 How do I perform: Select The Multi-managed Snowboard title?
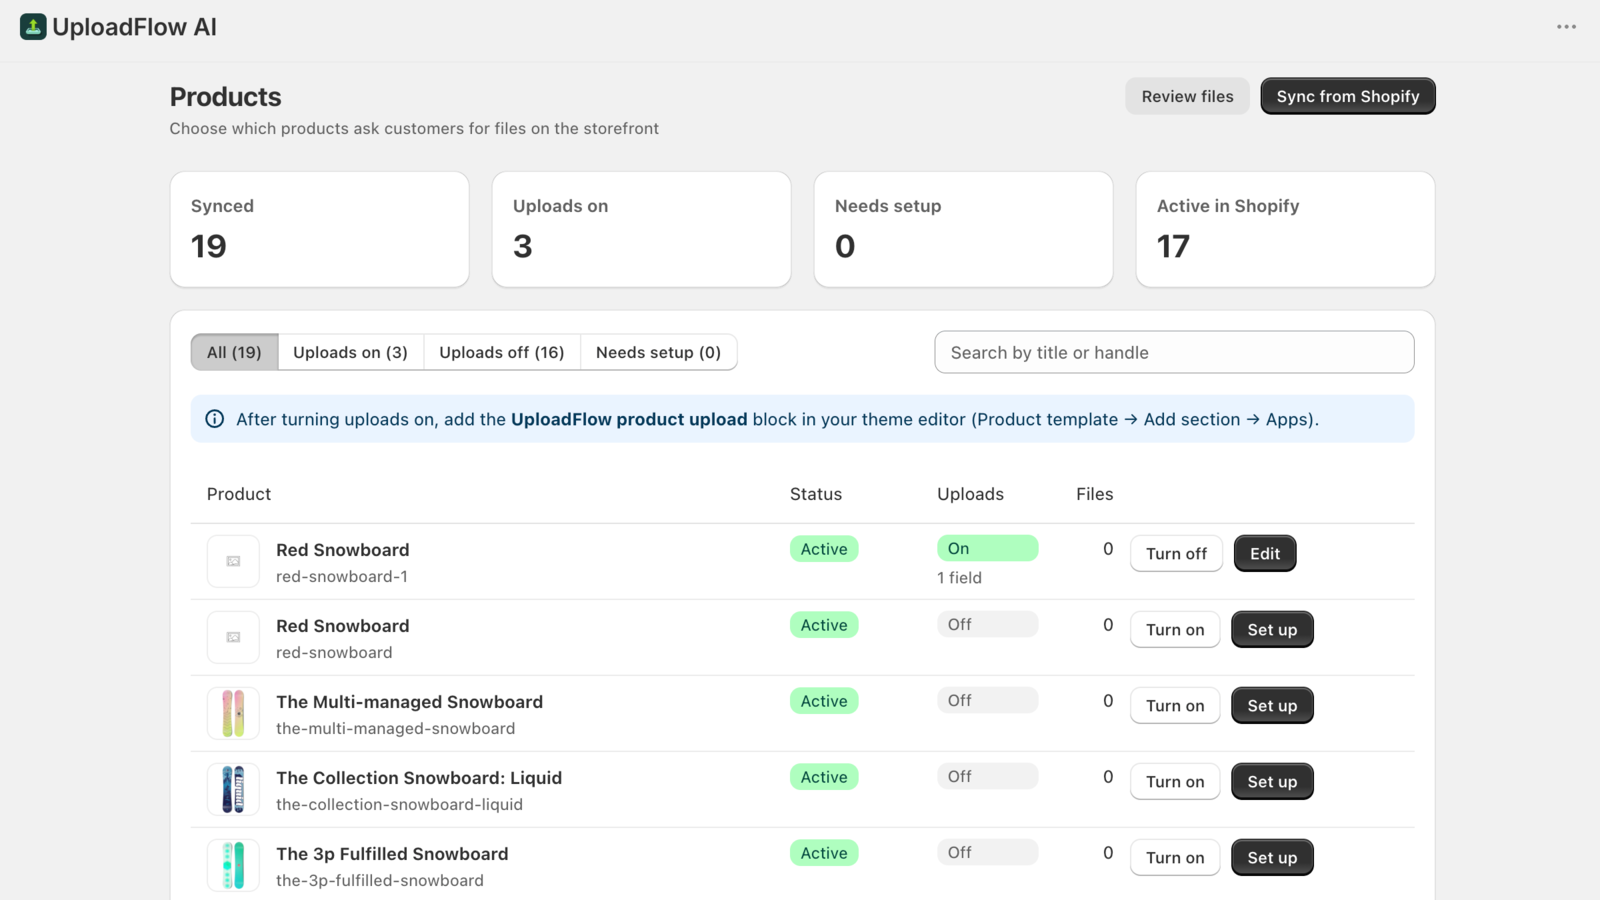click(x=410, y=702)
